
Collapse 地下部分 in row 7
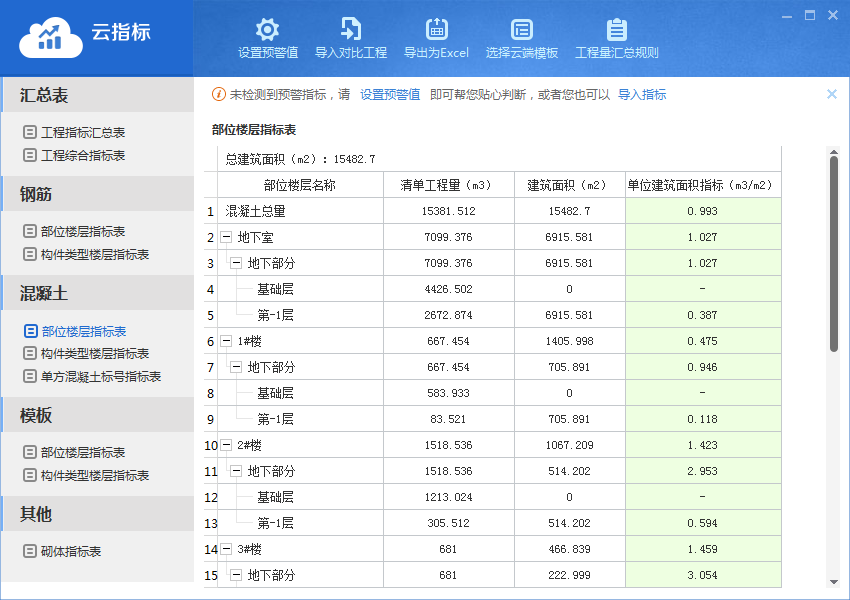[236, 367]
